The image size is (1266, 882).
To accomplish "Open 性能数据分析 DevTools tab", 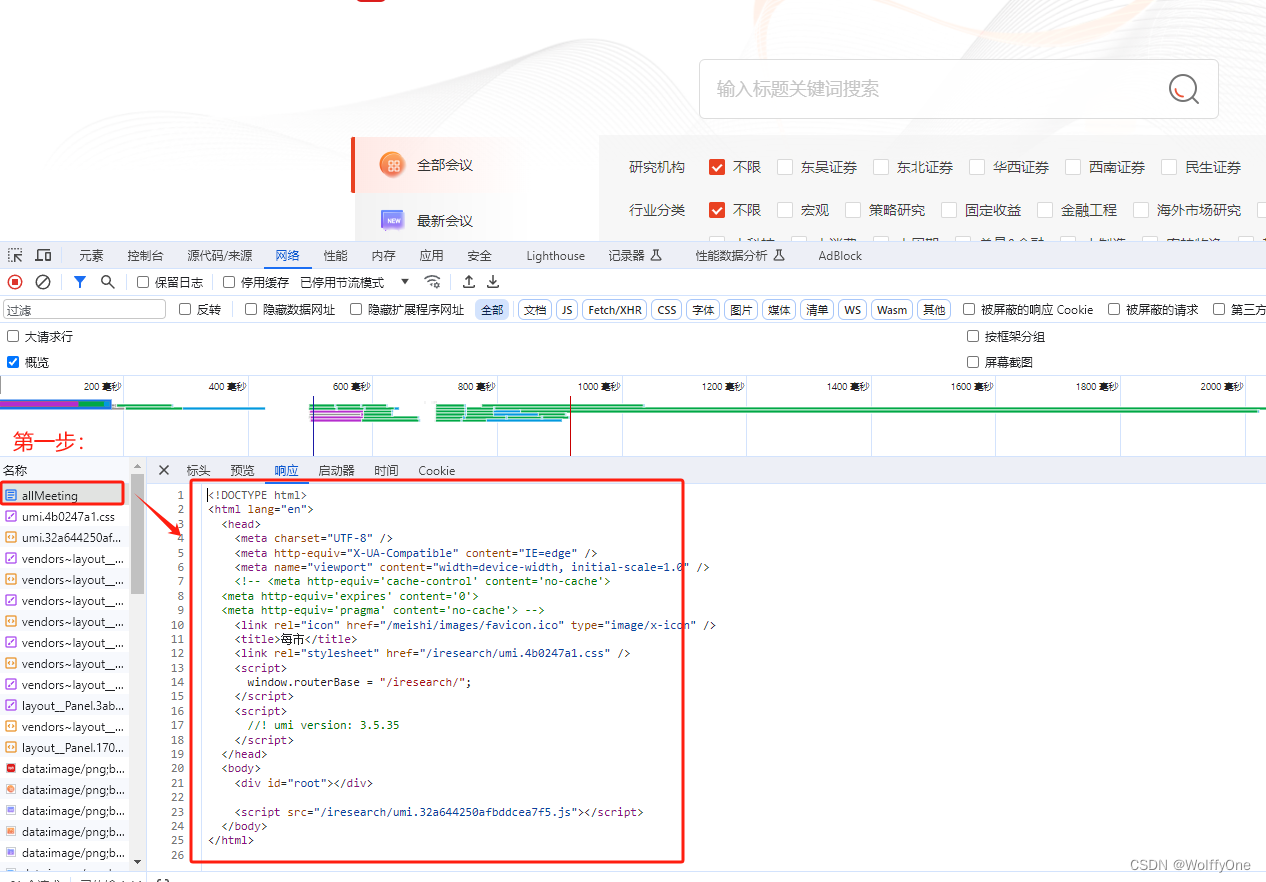I will [740, 256].
